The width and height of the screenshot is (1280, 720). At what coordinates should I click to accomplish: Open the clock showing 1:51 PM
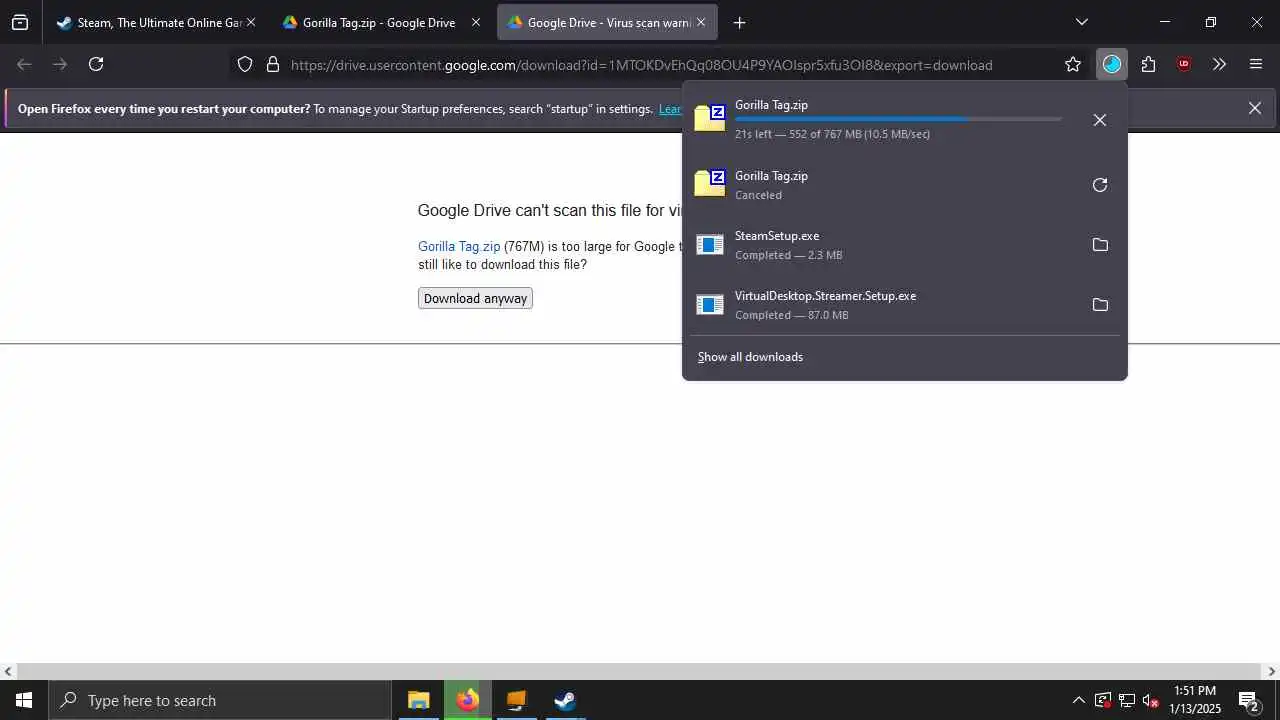click(1195, 700)
